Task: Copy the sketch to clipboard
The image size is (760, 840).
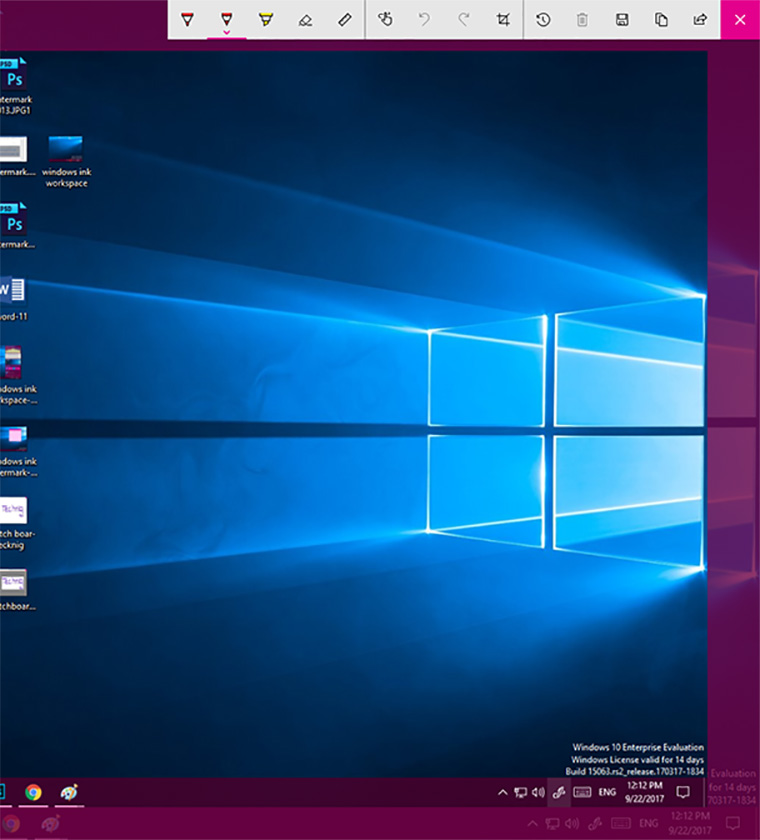Action: 661,20
